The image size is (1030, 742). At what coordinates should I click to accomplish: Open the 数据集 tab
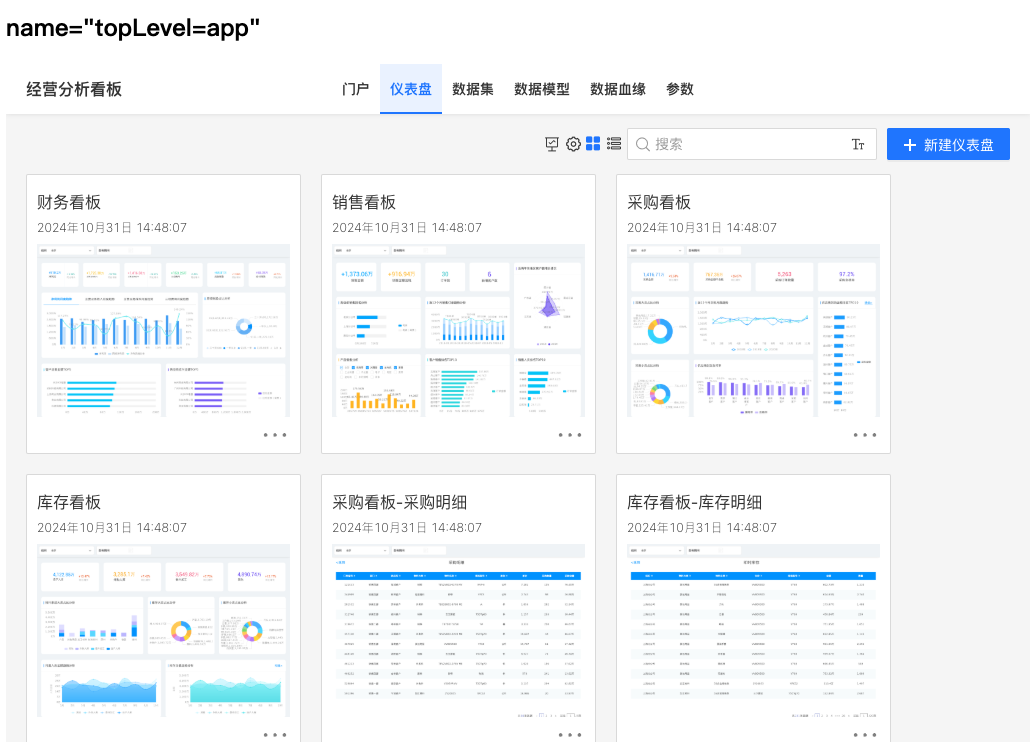(472, 89)
